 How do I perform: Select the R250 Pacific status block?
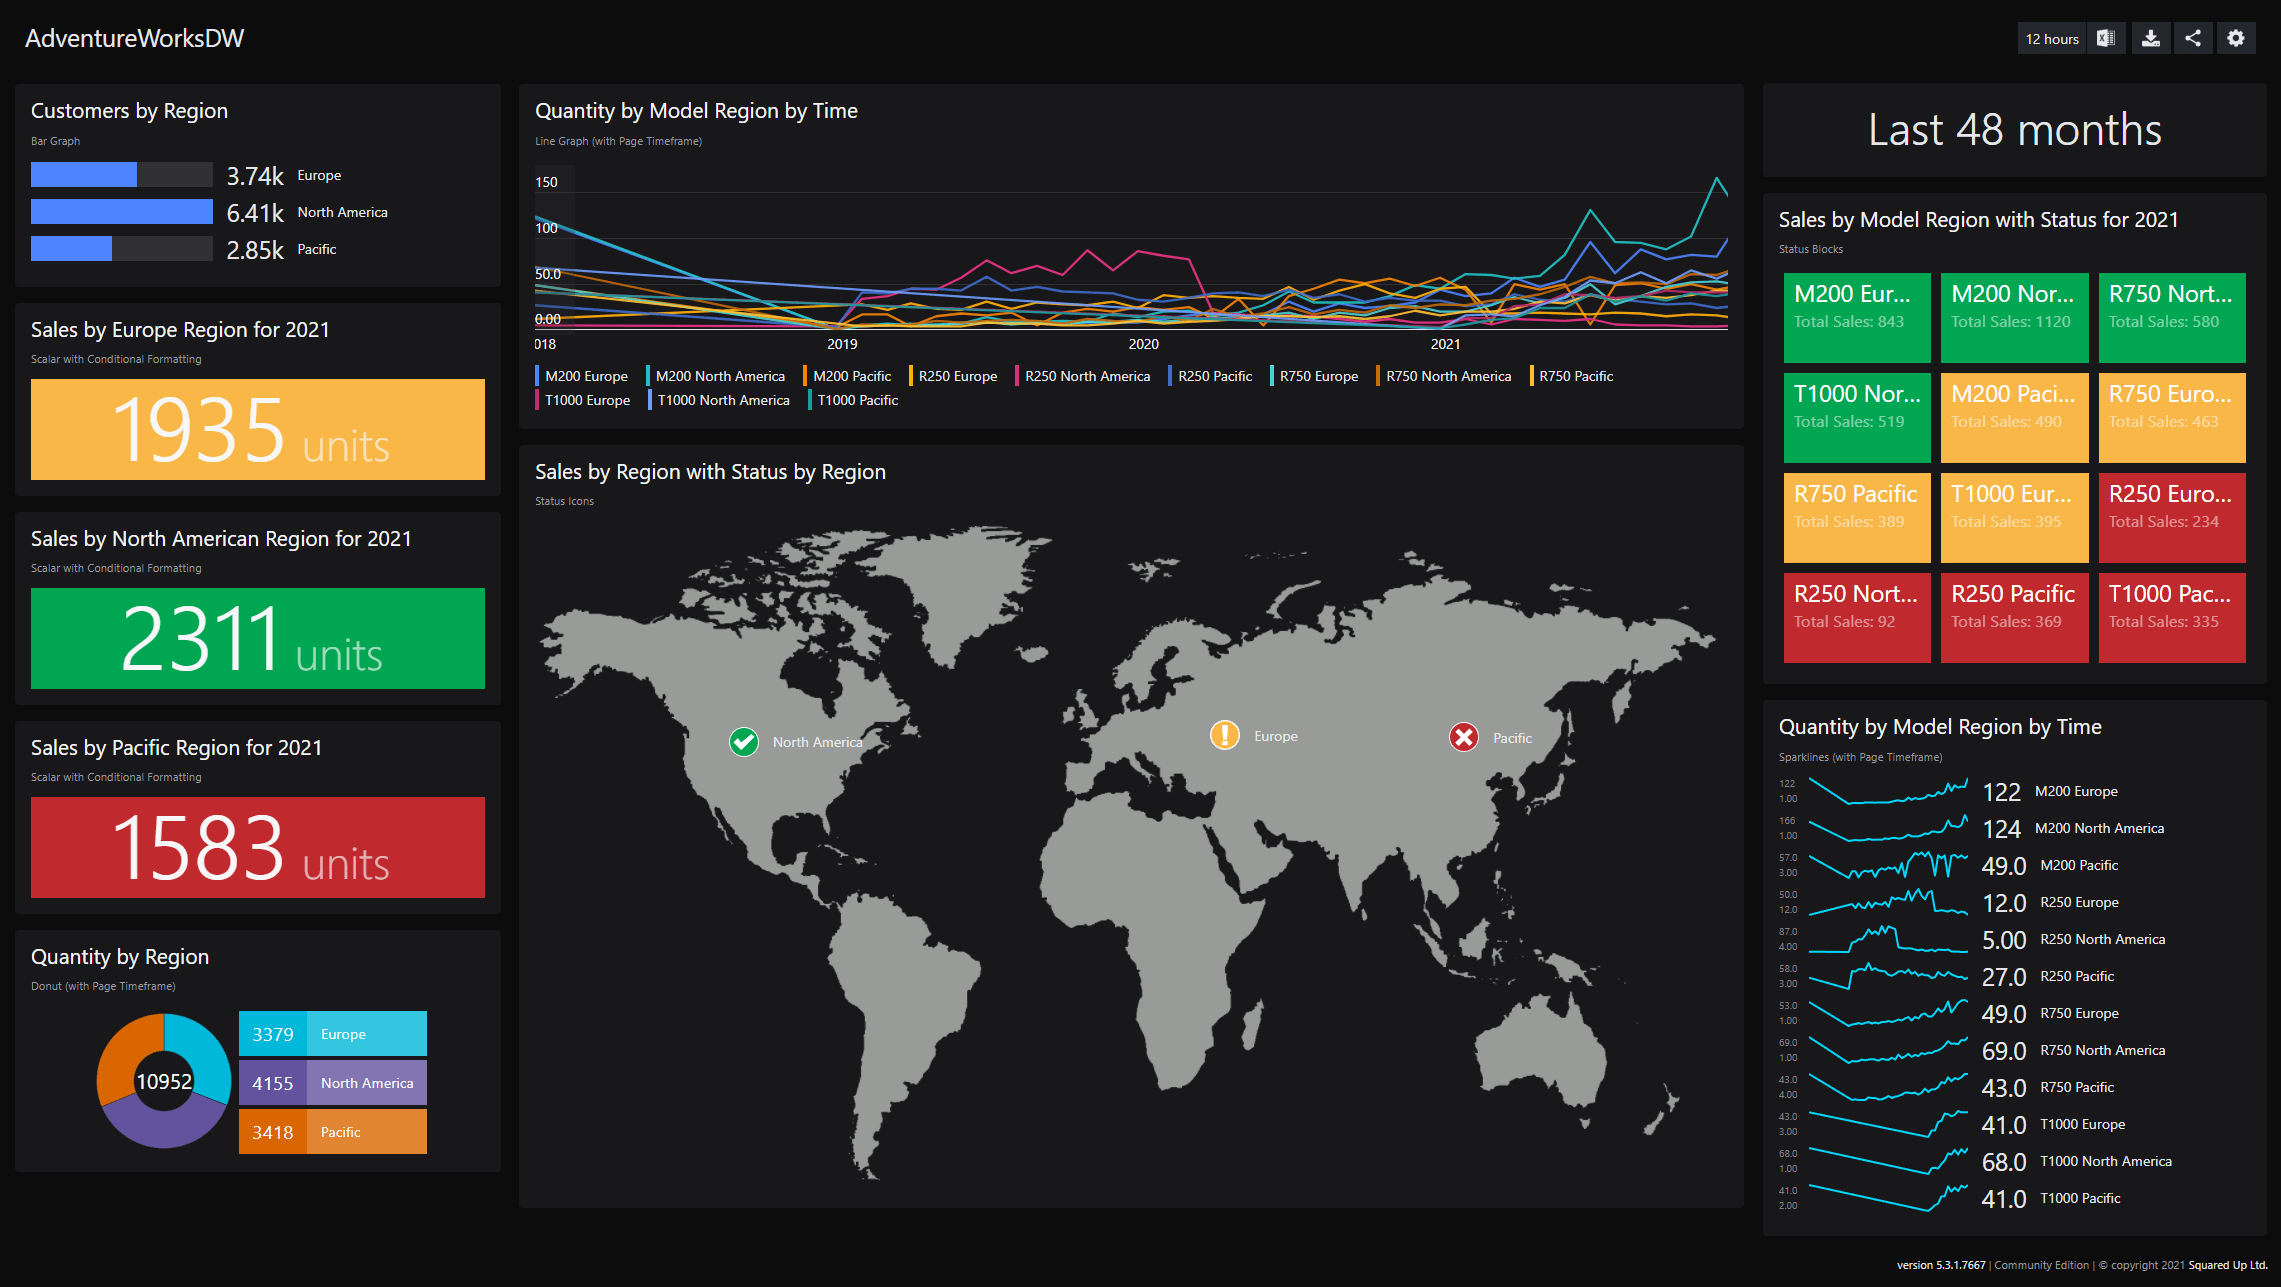point(2013,617)
